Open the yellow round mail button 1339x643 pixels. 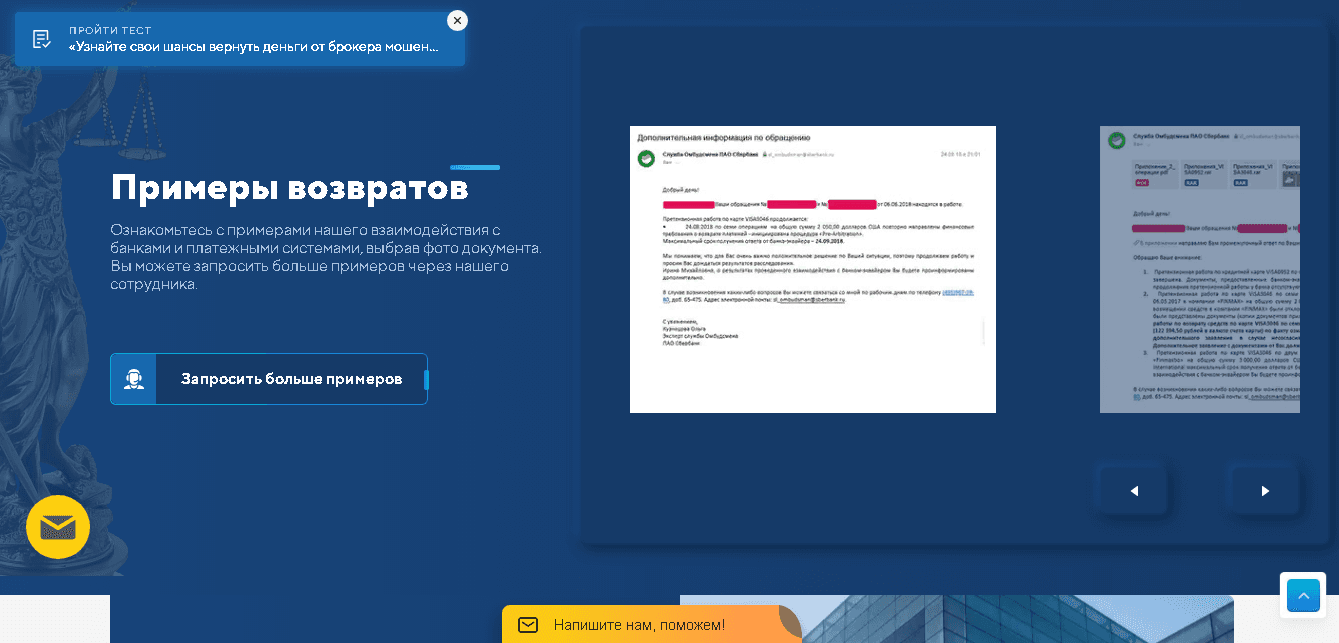click(x=58, y=527)
